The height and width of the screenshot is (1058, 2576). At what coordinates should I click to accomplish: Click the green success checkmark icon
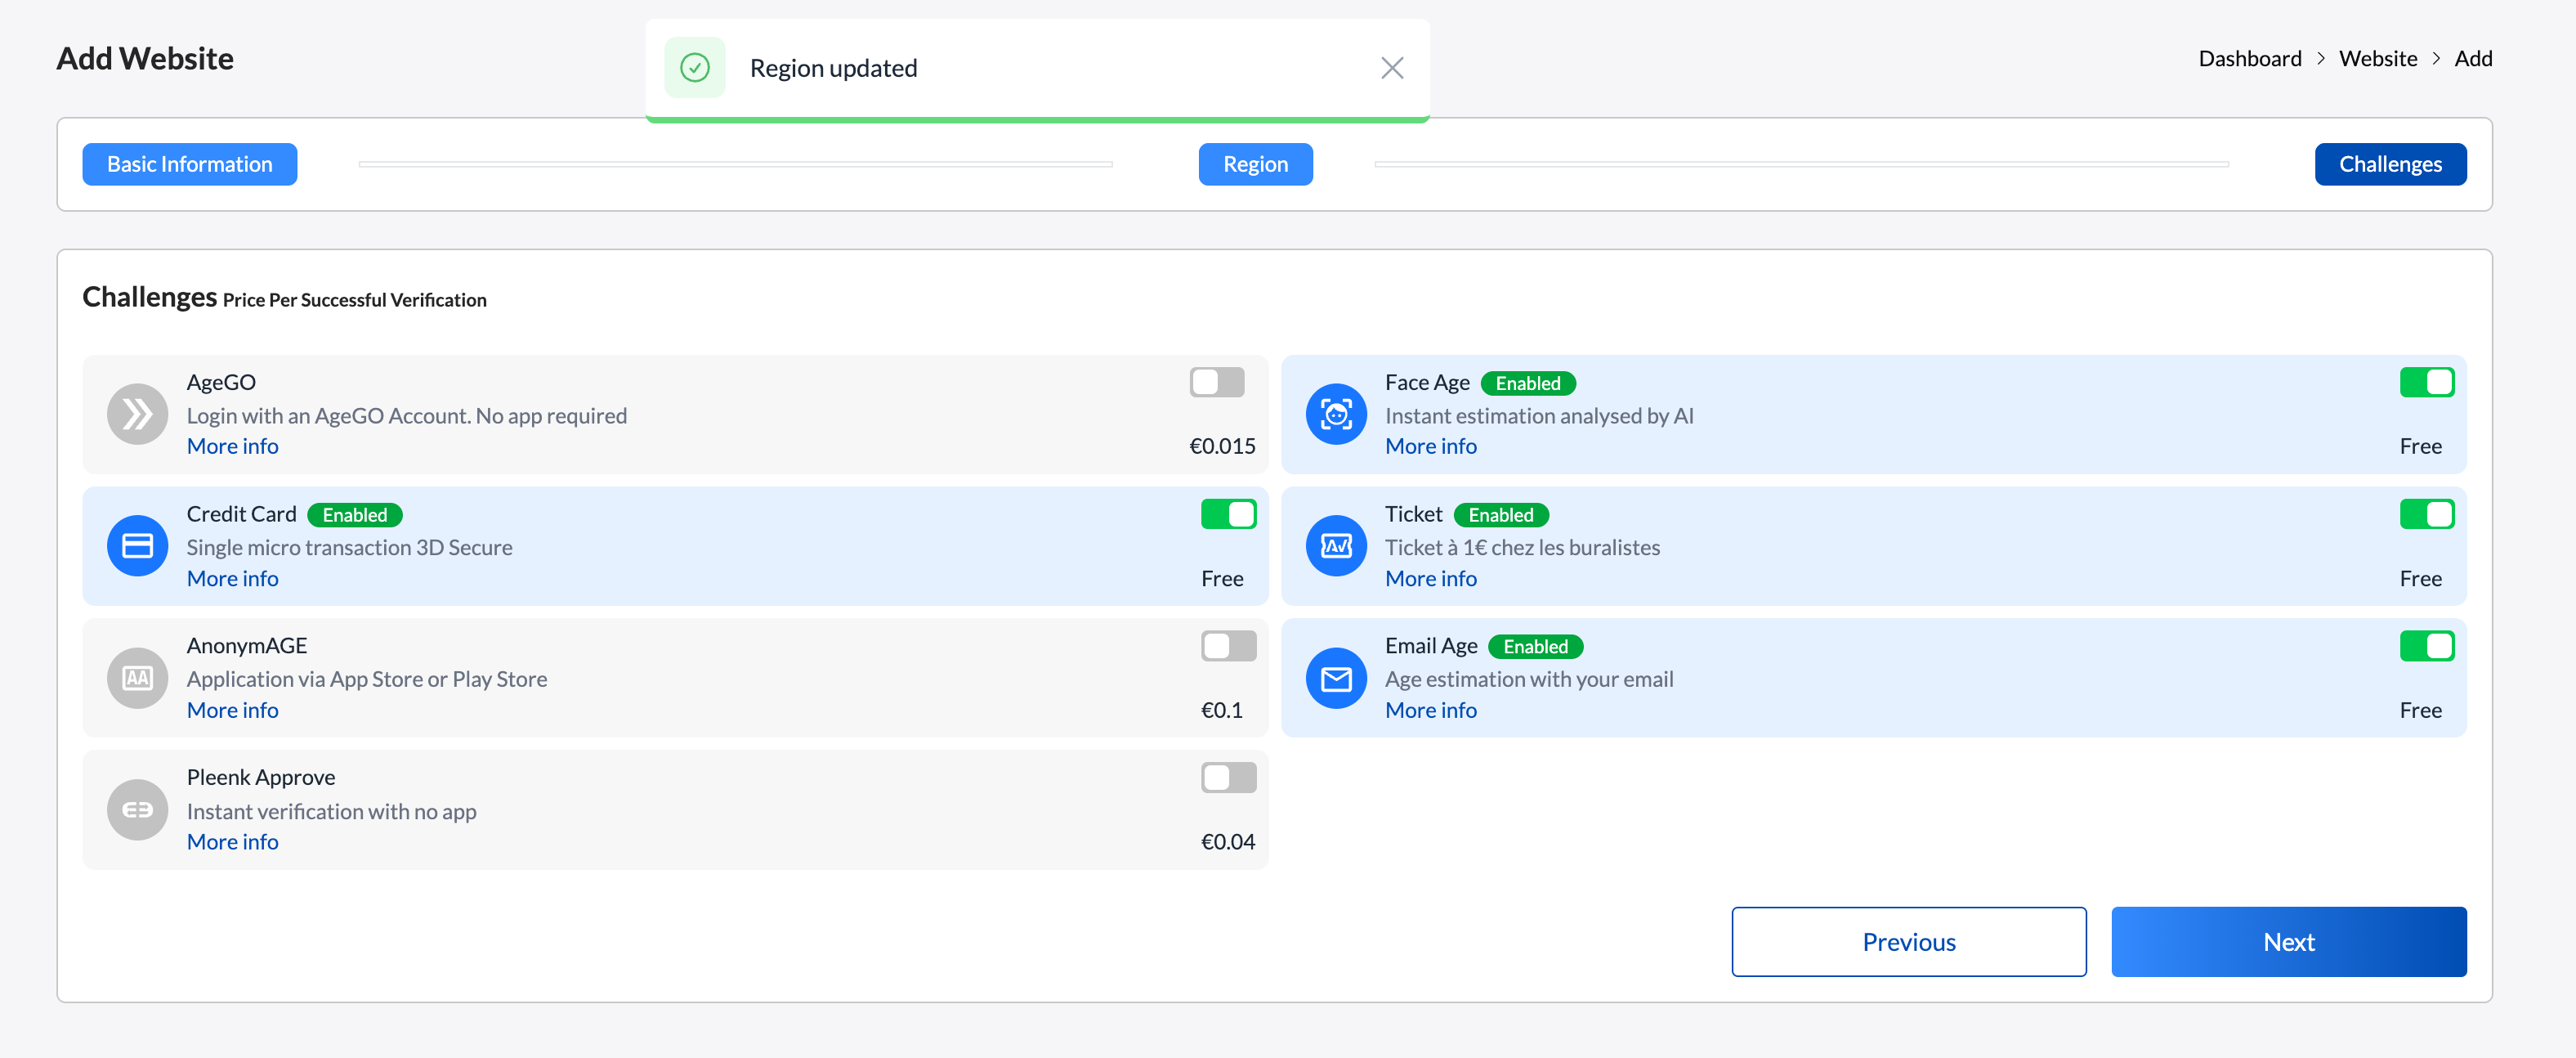pos(695,68)
